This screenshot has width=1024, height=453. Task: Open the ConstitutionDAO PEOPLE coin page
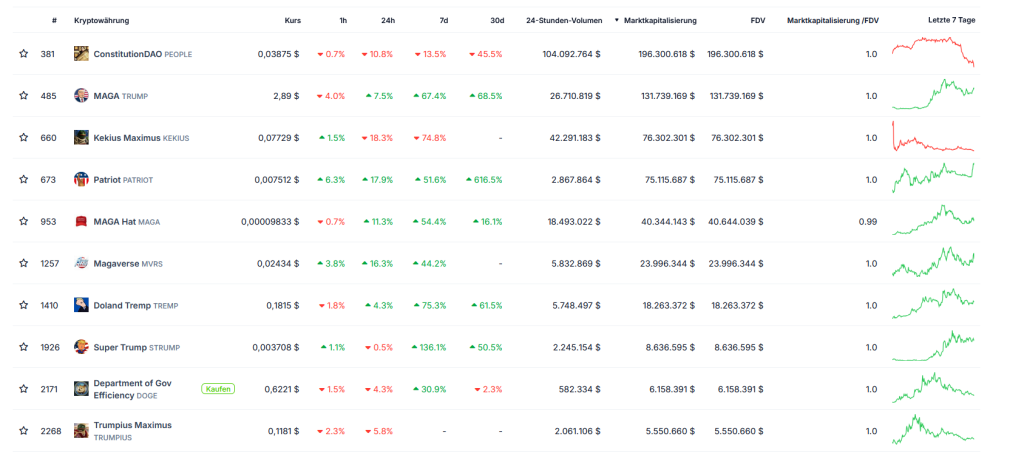coord(143,54)
